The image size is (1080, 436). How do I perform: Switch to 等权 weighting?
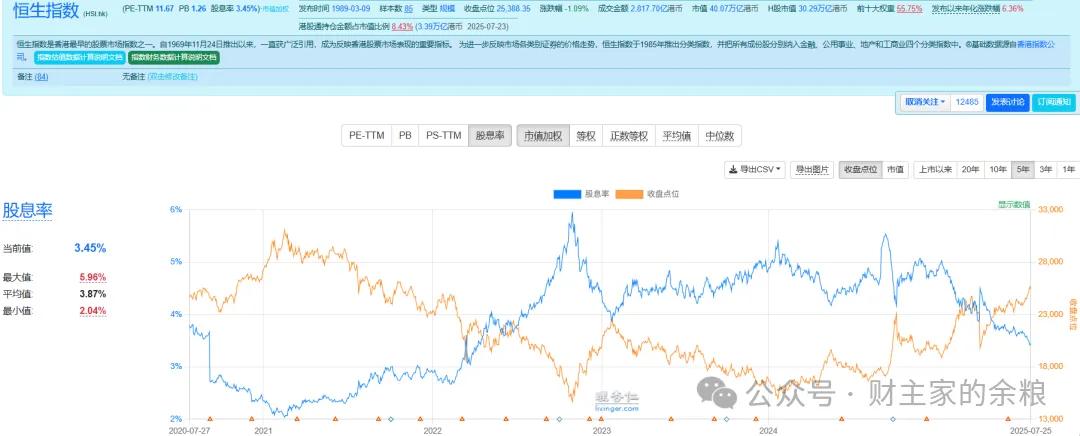click(586, 136)
